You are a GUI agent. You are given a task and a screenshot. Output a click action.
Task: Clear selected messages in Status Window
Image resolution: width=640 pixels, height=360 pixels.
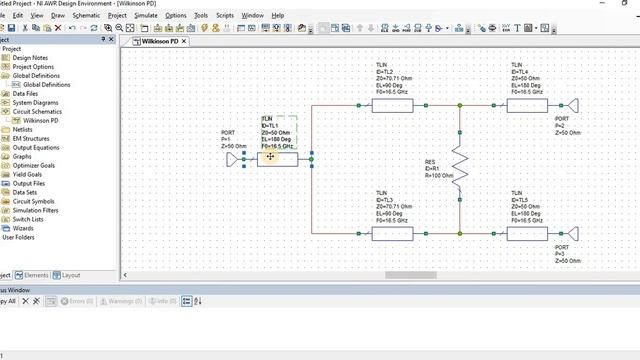[x=25, y=301]
